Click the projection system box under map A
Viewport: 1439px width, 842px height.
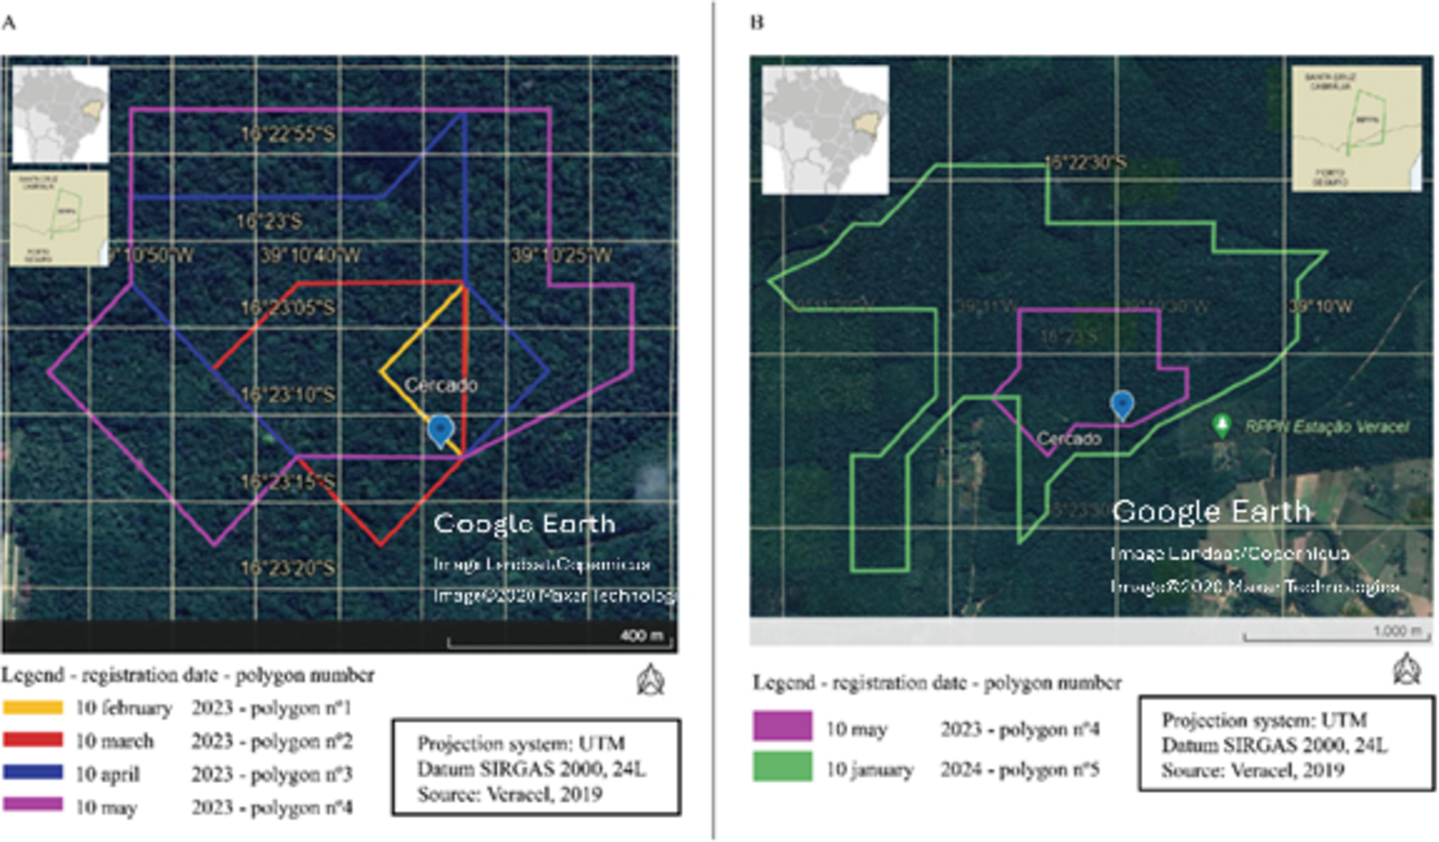(x=535, y=767)
